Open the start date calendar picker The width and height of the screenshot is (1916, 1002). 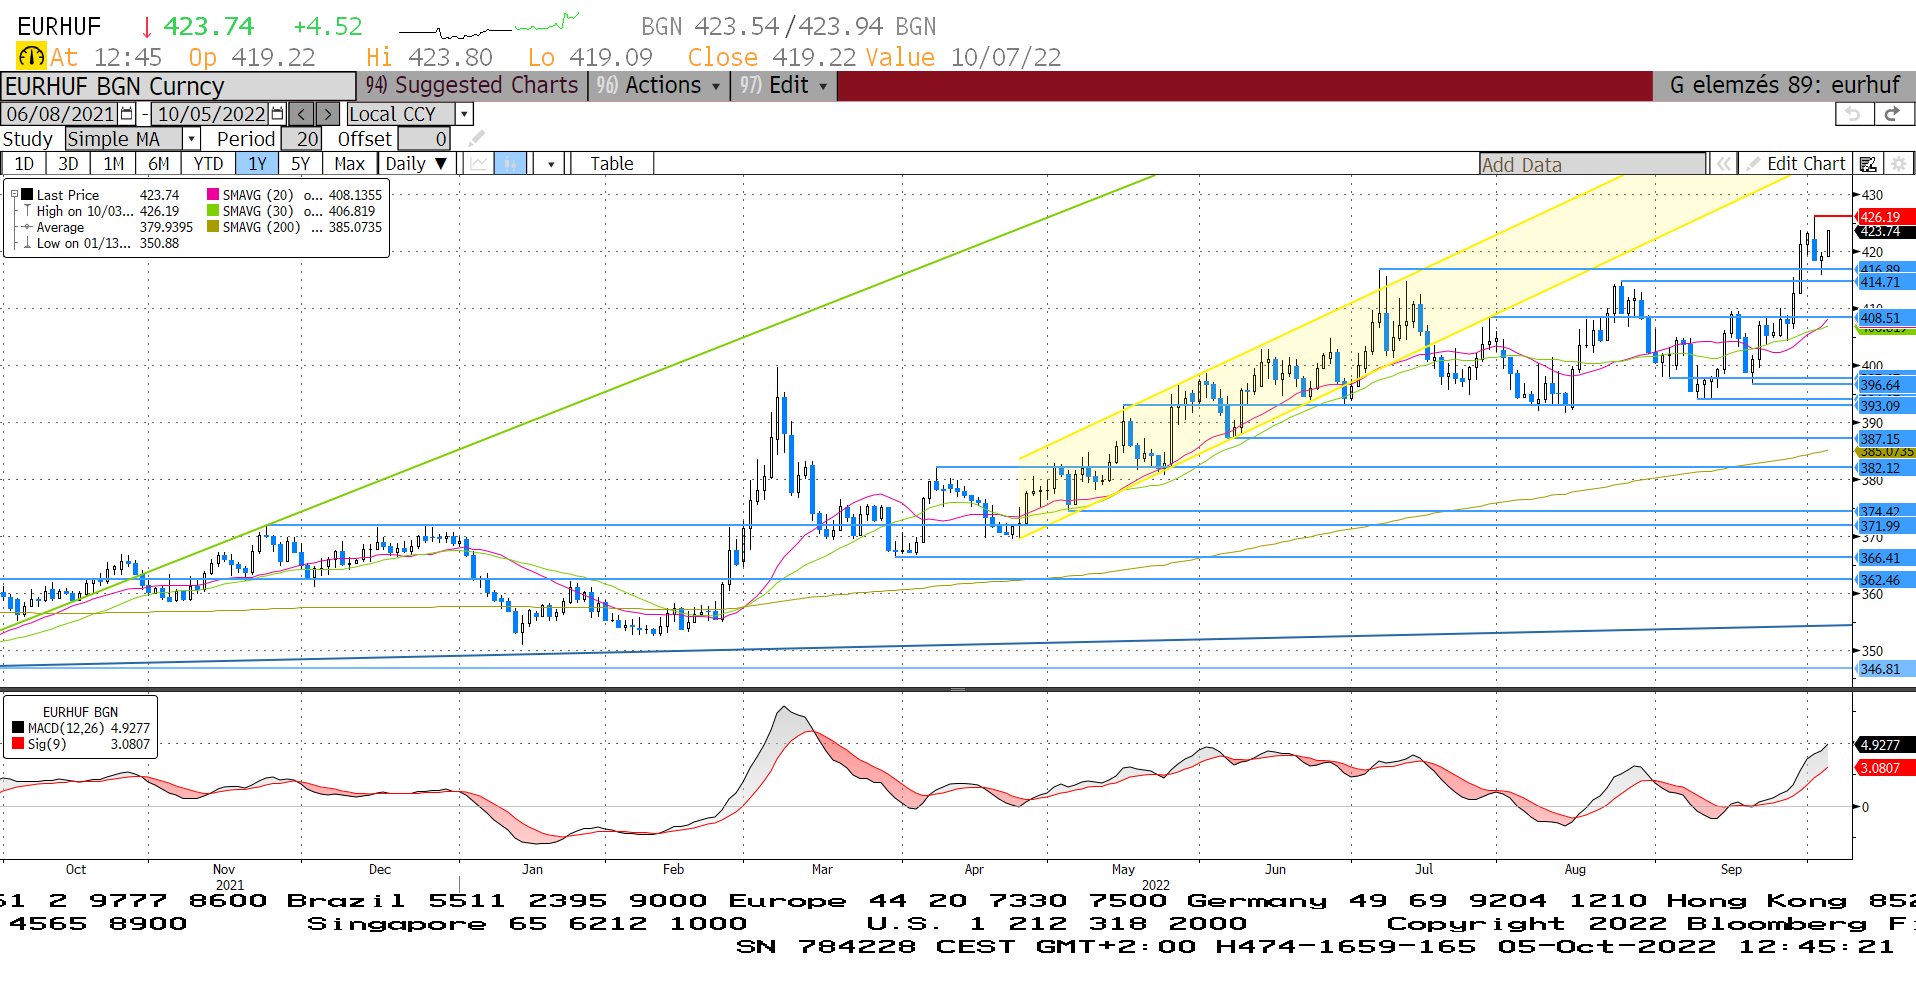pos(127,114)
